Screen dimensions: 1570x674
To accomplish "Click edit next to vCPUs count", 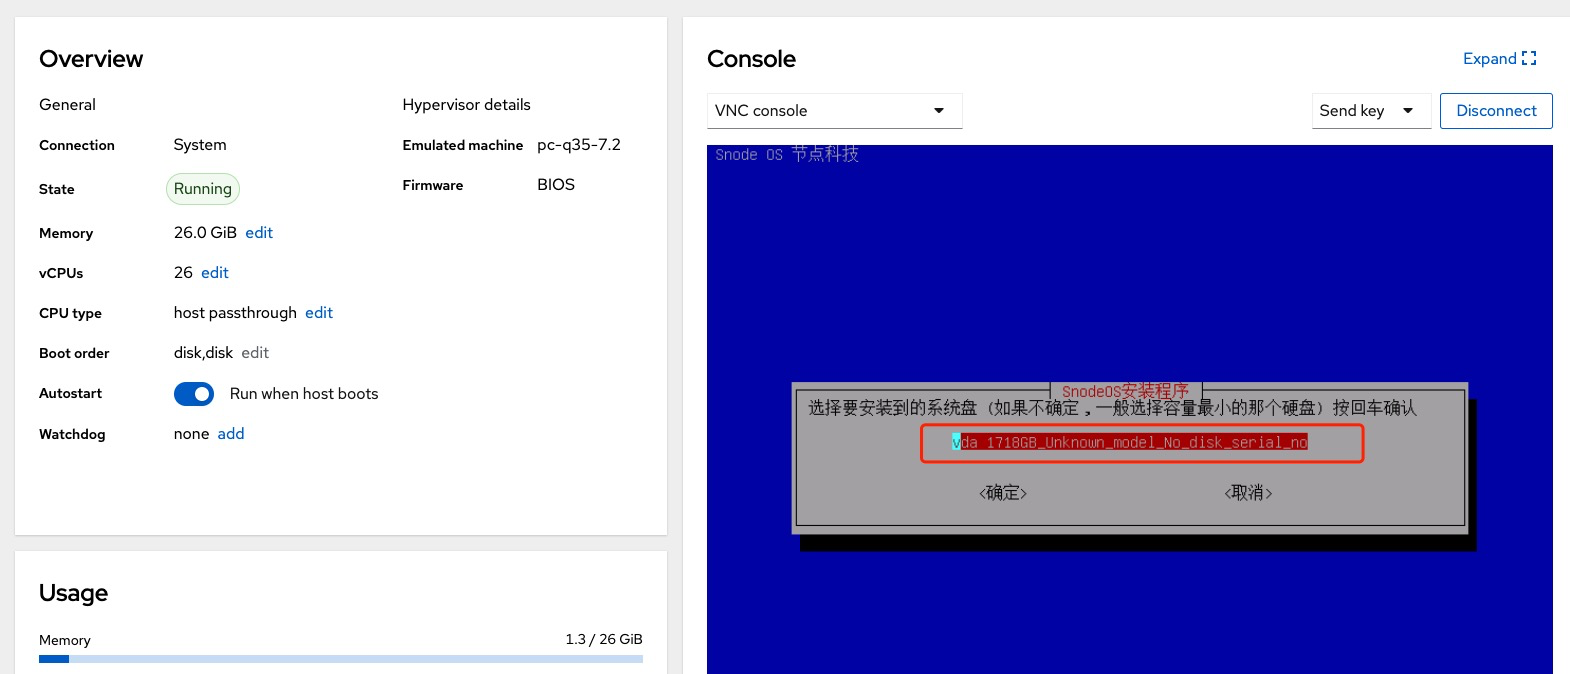I will pos(215,273).
